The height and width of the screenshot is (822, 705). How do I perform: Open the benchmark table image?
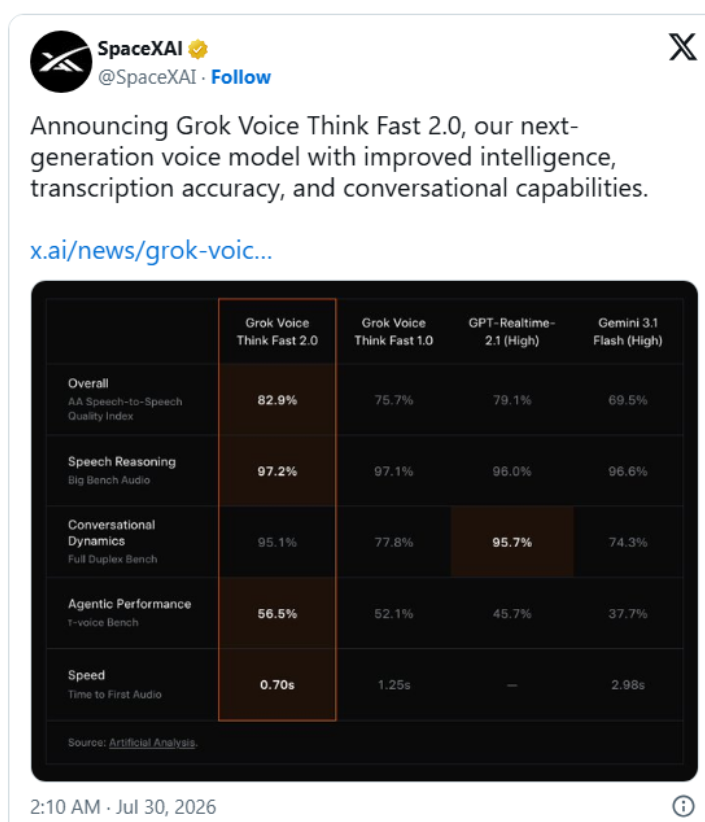(364, 531)
